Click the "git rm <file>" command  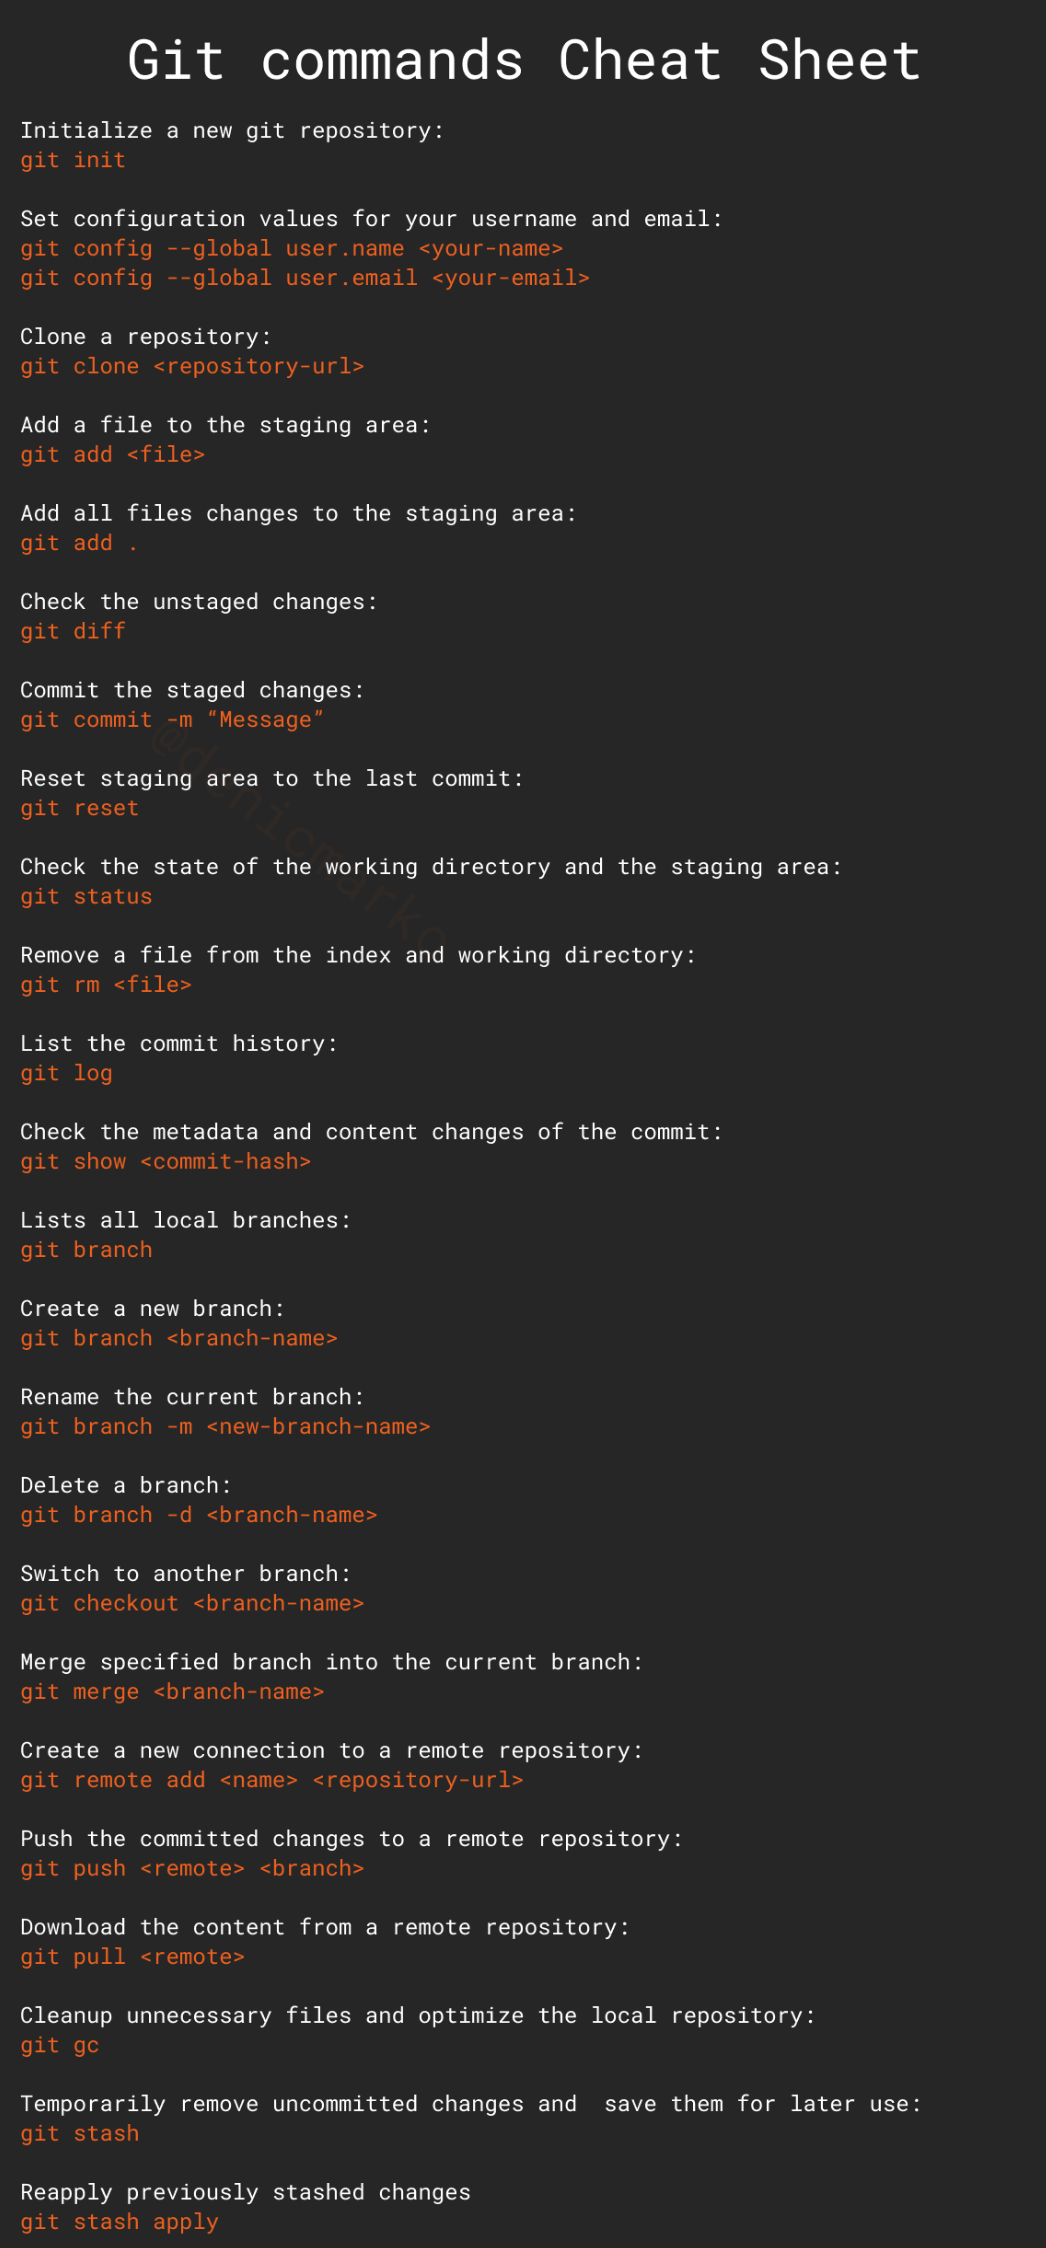click(106, 985)
